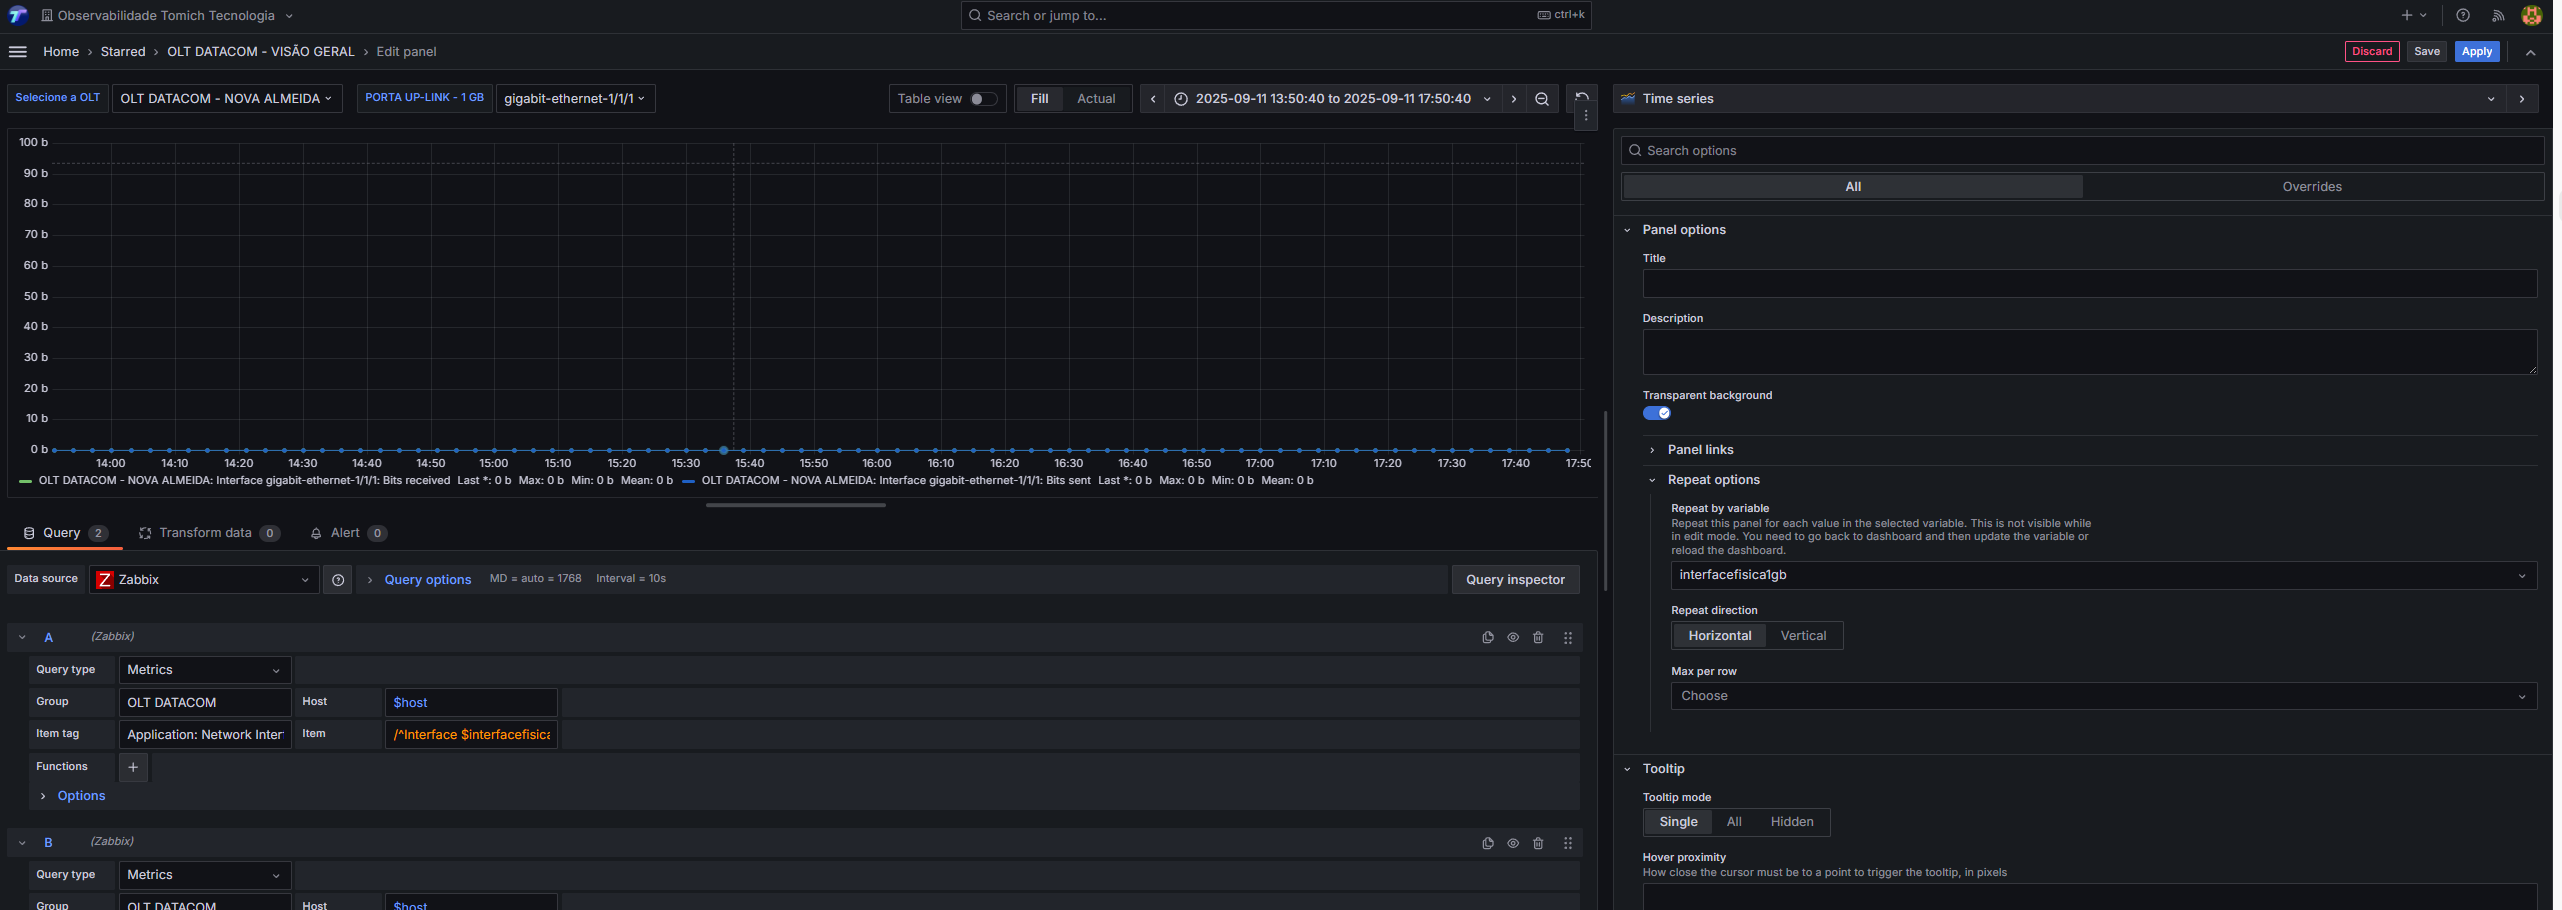This screenshot has height=910, width=2562.
Task: Collapse query B row
Action: pos(22,843)
